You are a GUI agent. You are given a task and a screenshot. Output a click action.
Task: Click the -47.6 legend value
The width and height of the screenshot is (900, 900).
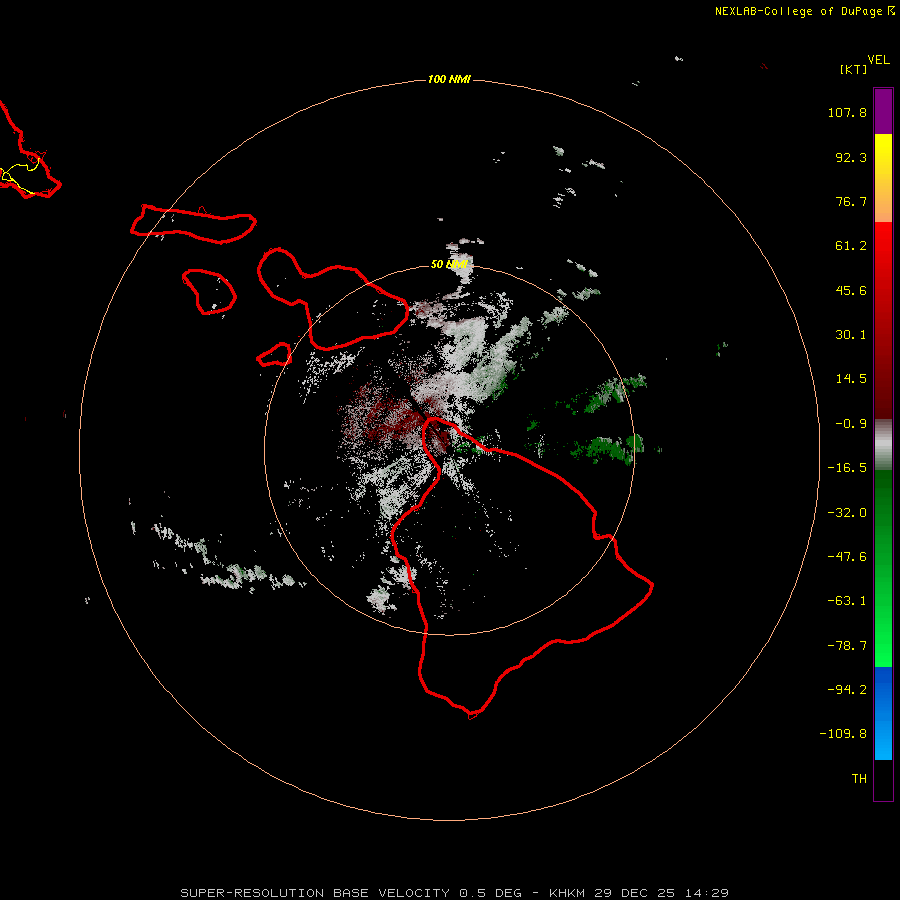pos(847,557)
